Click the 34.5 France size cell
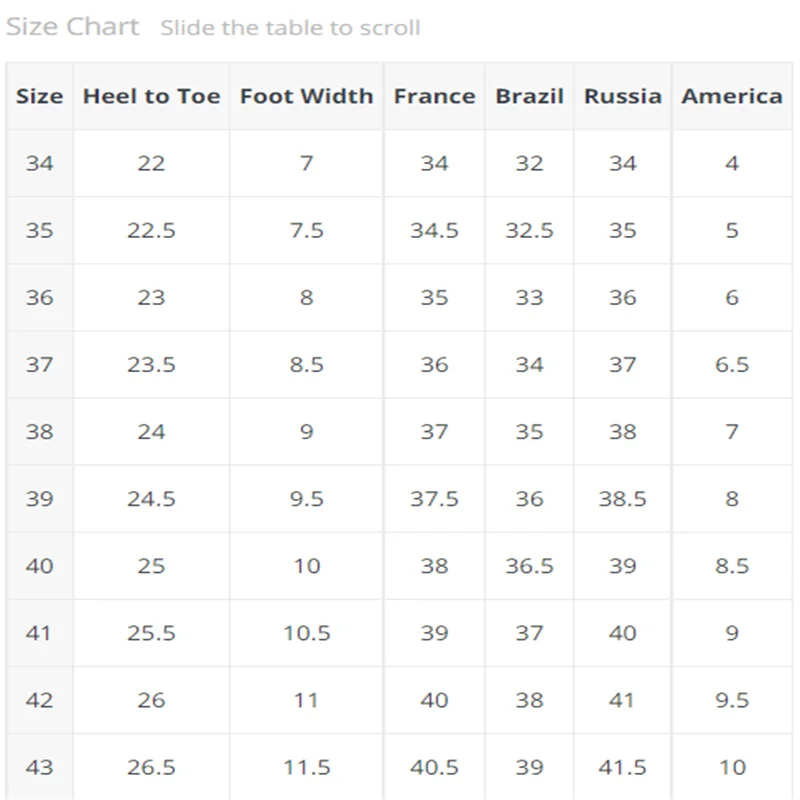800x800 pixels. coord(434,230)
